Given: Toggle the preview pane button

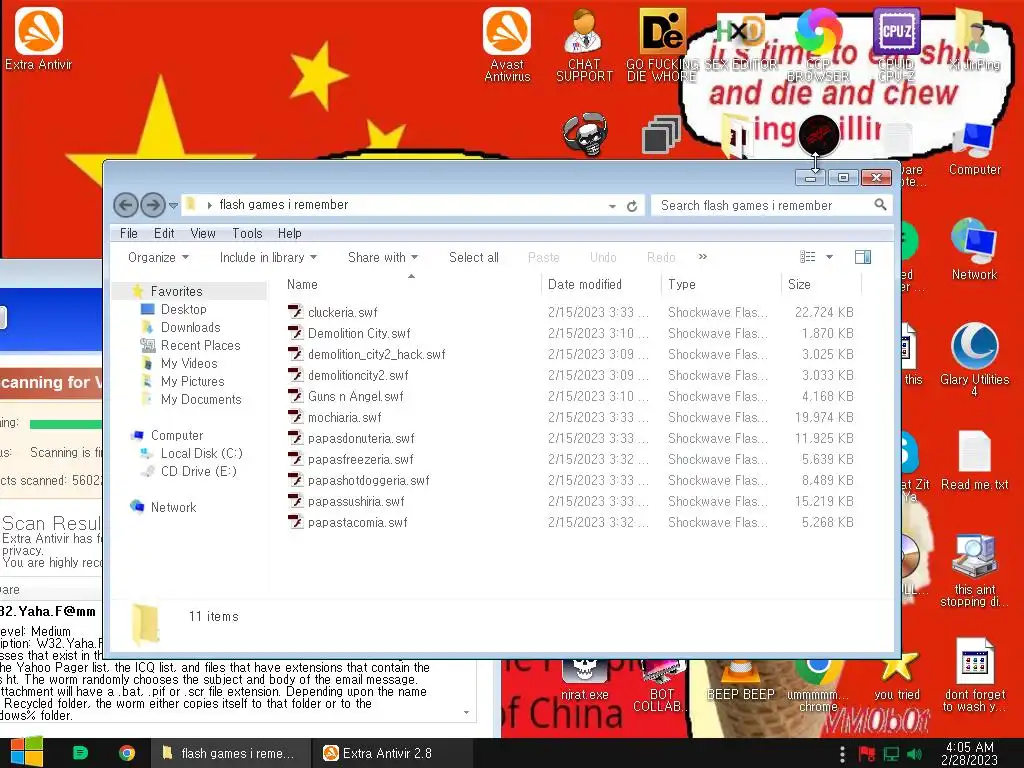Looking at the screenshot, I should (x=863, y=257).
